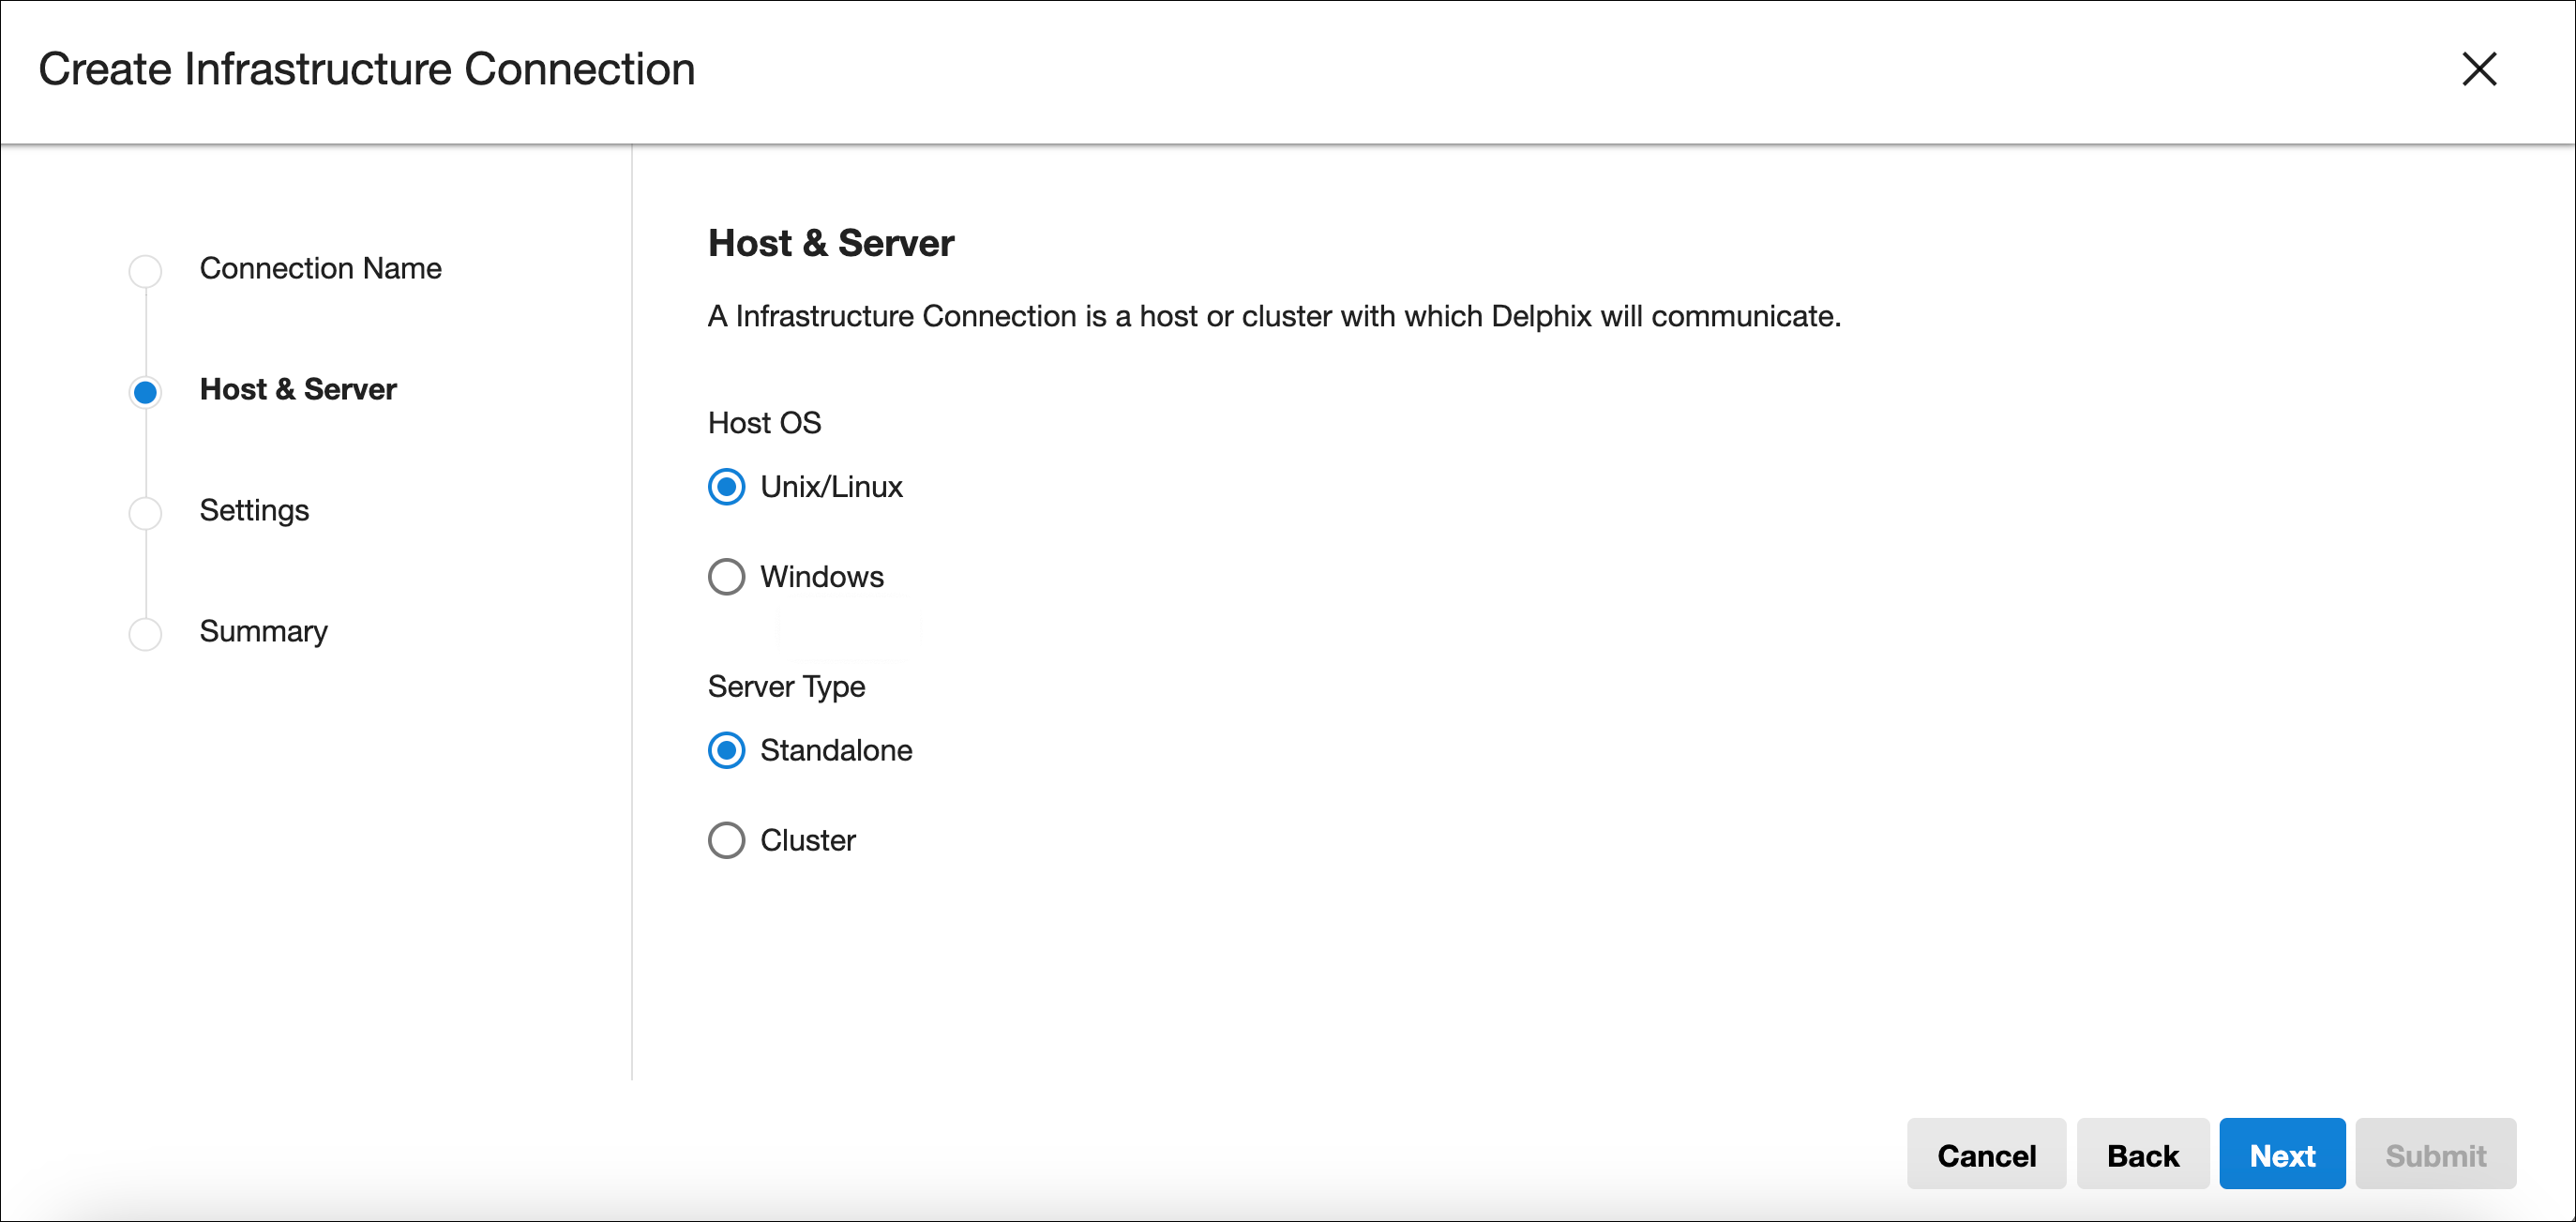Go to the Summary step label
The width and height of the screenshot is (2576, 1222).
tap(263, 631)
